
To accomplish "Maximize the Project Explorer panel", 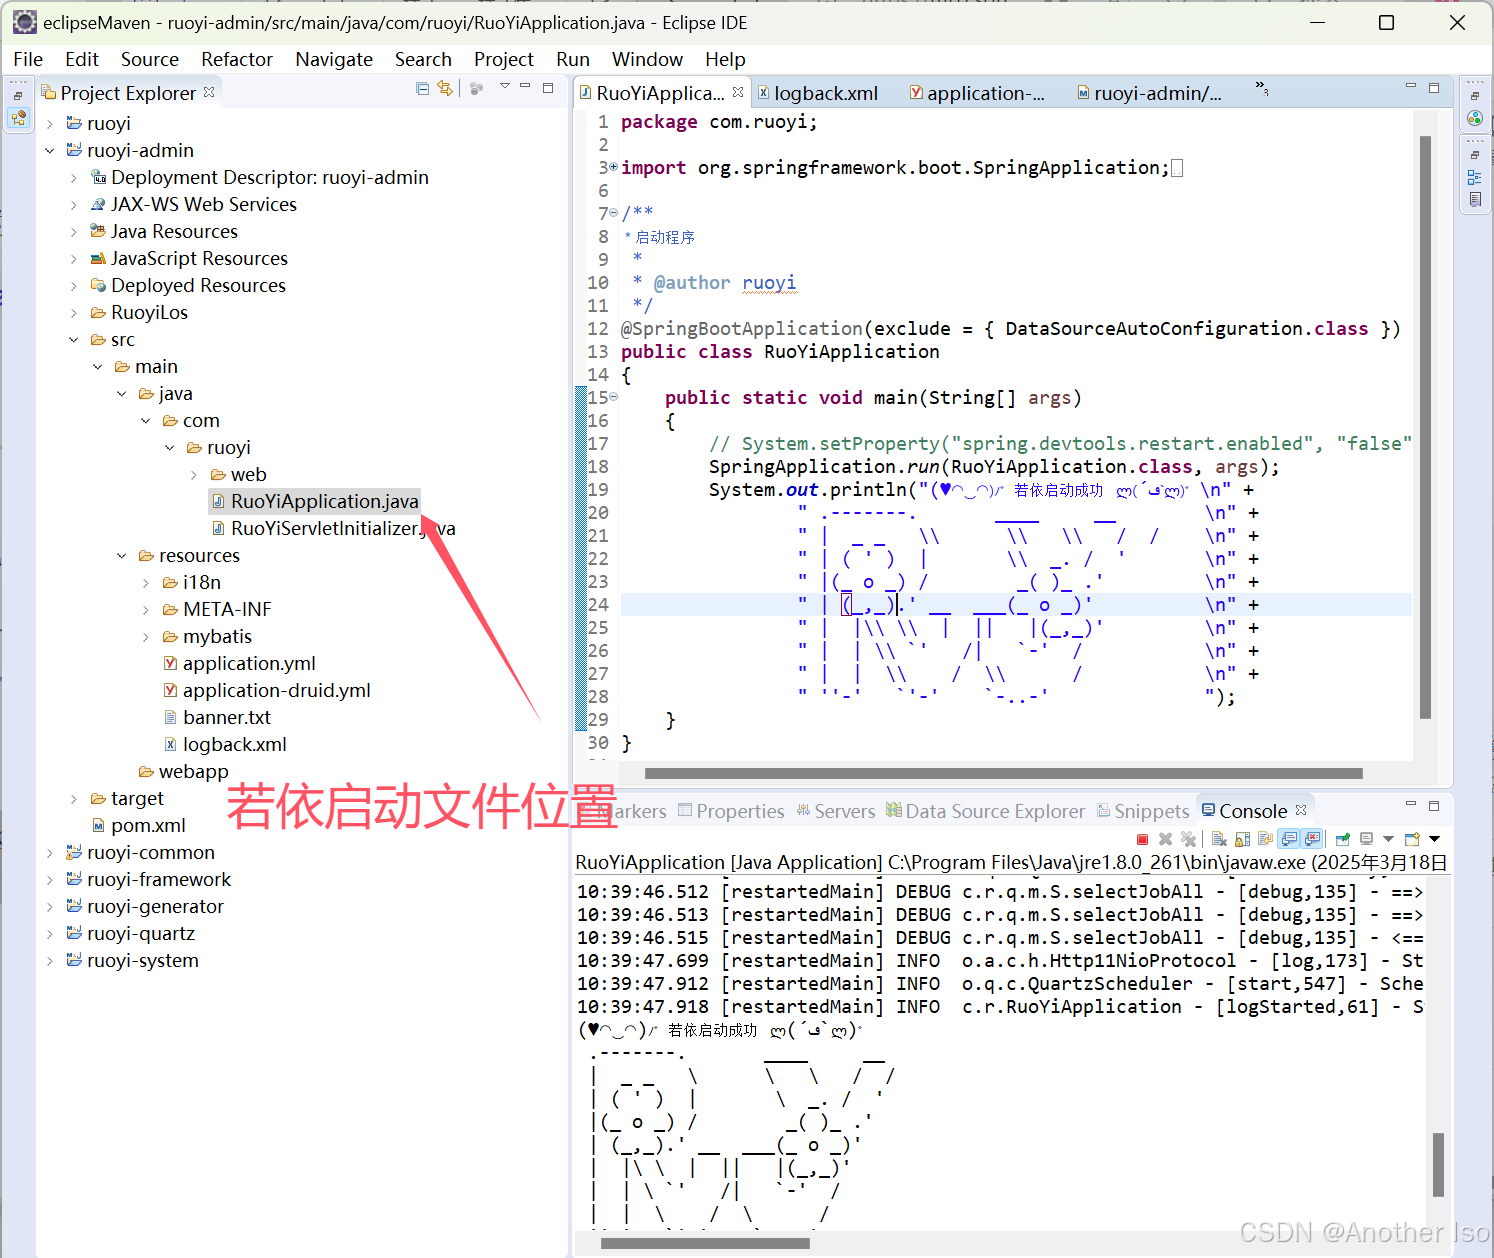I will (x=548, y=88).
